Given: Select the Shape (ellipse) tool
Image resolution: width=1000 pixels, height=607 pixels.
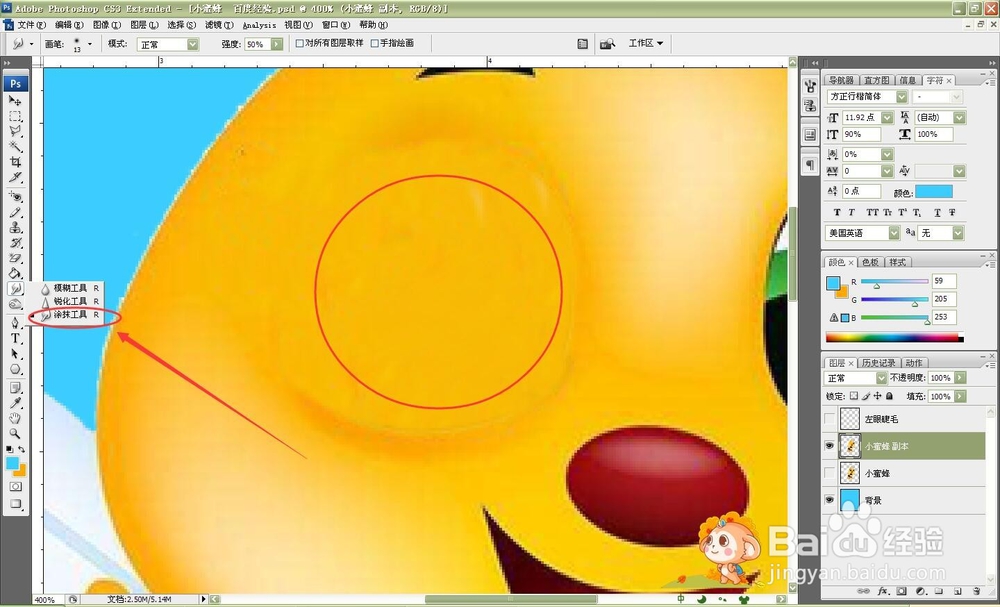Looking at the screenshot, I should [15, 369].
